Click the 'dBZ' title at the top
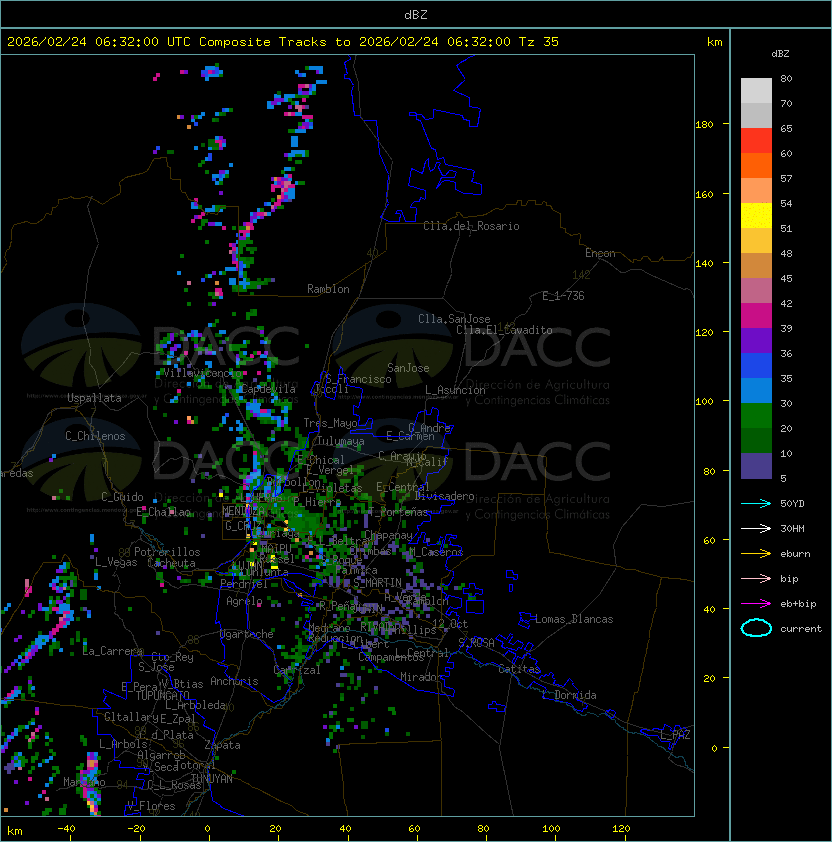The height and width of the screenshot is (842, 832). tap(416, 14)
